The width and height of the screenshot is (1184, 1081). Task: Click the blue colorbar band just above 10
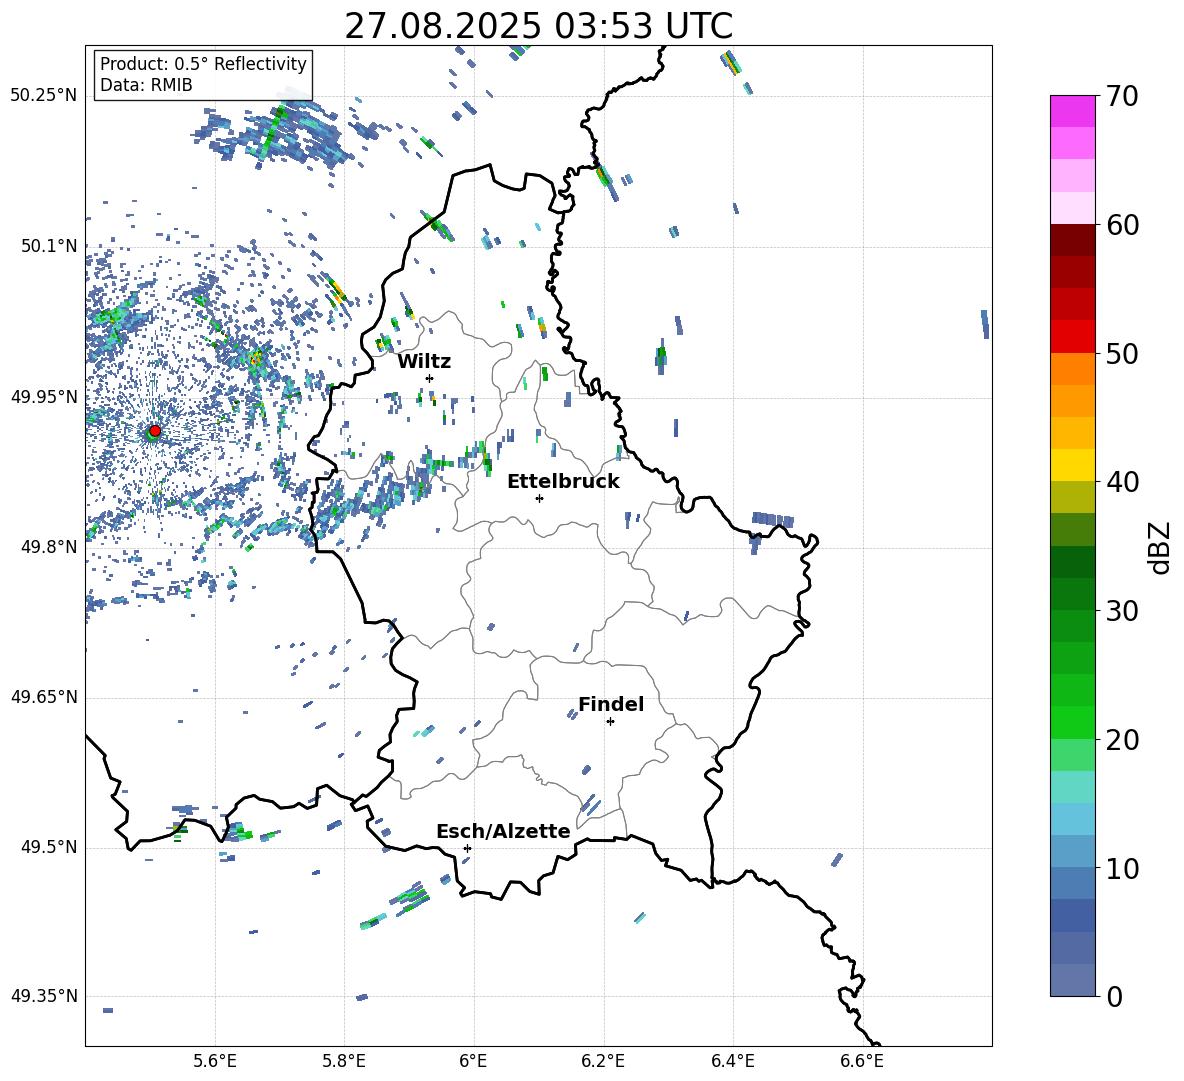1072,851
